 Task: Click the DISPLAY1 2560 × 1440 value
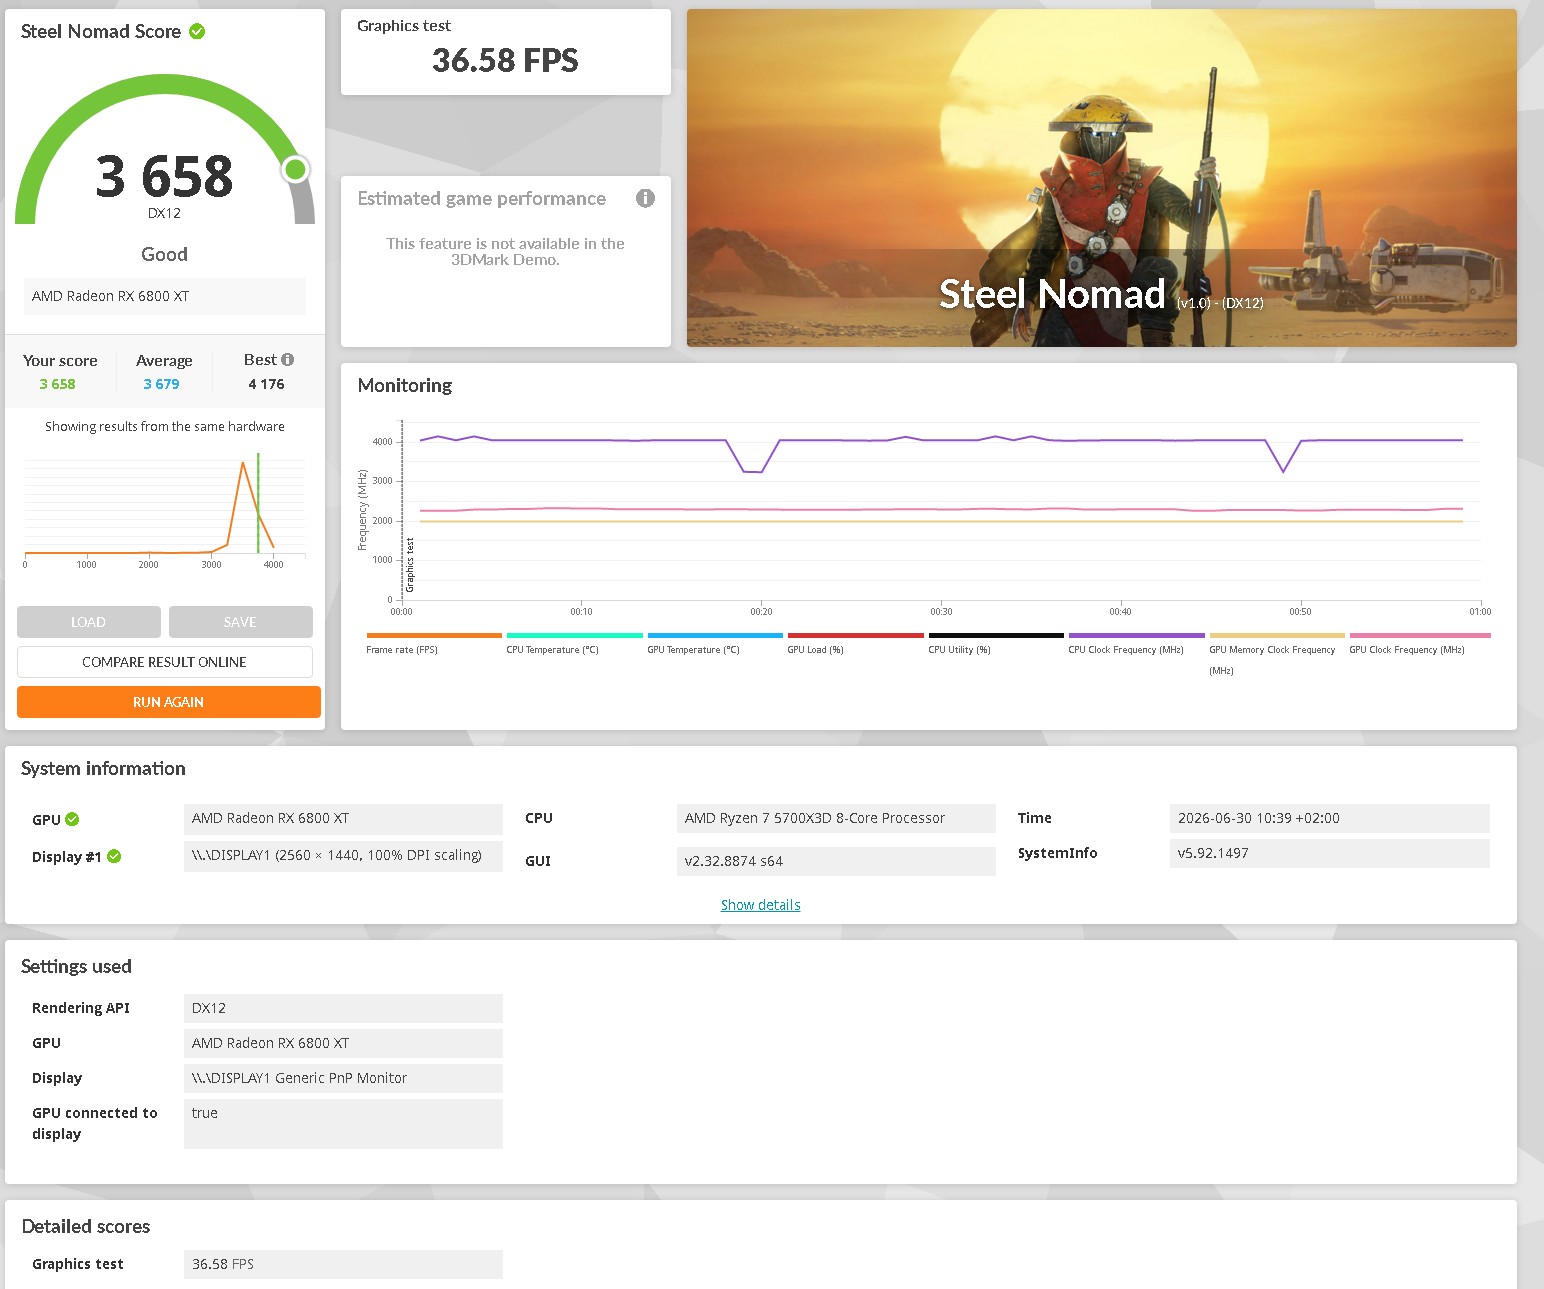[343, 856]
